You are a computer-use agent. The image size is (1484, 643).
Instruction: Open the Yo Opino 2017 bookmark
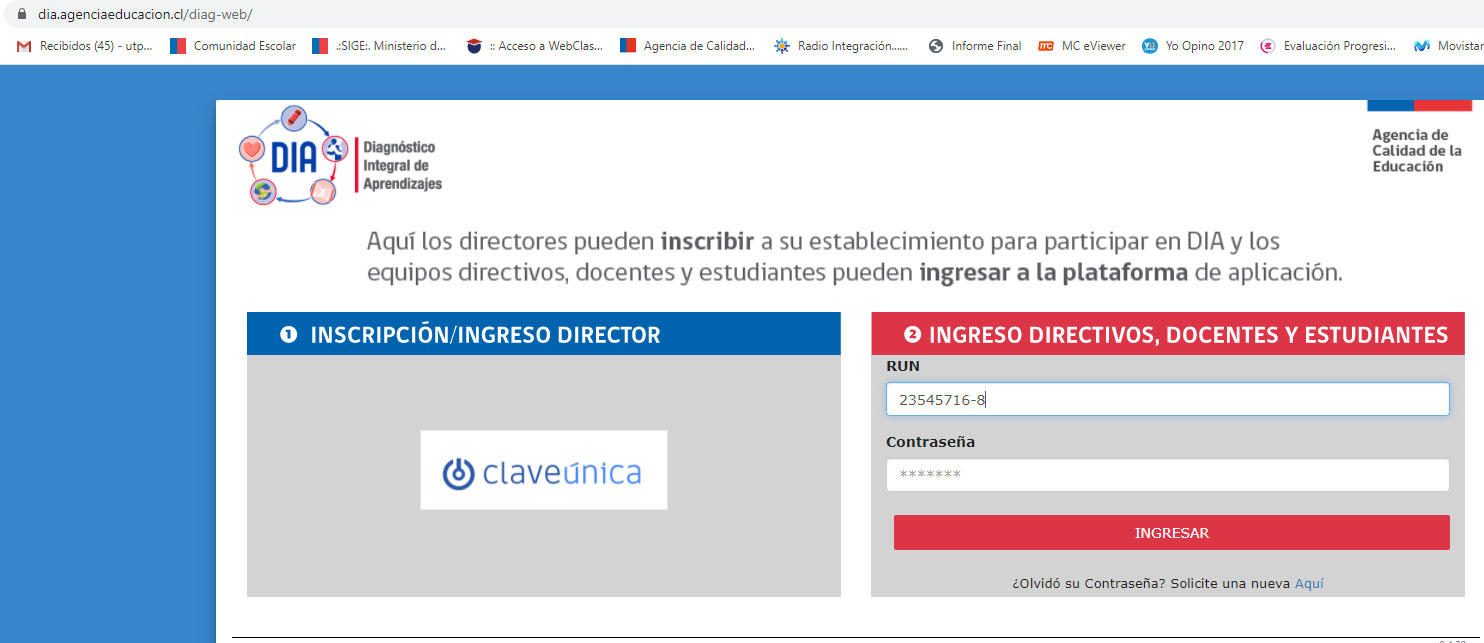point(1193,46)
